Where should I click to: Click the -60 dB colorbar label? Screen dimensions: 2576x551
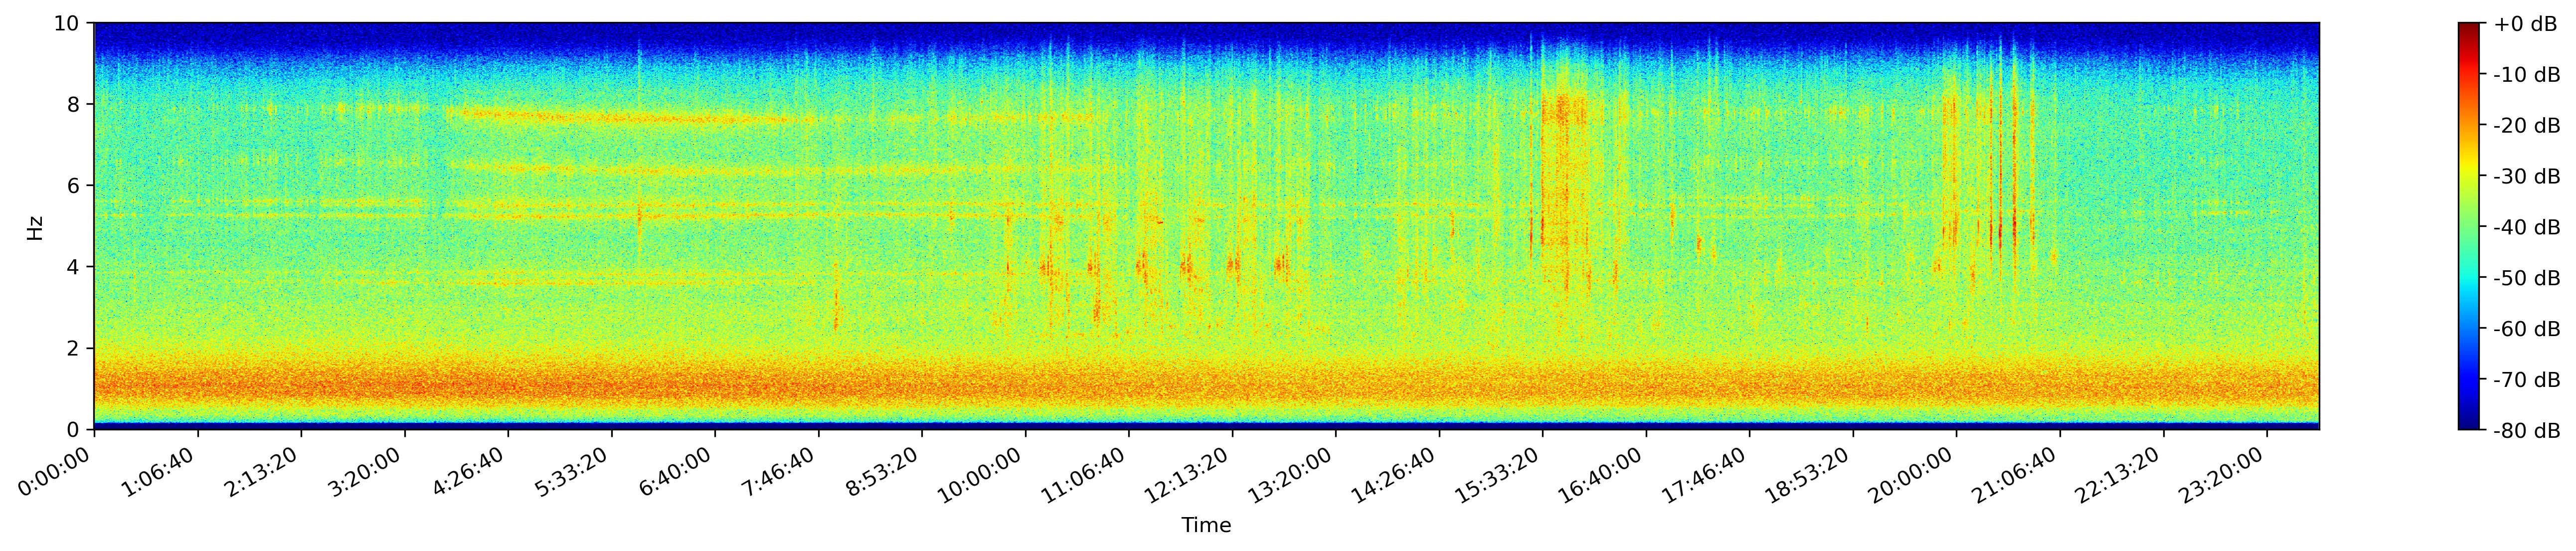(x=2527, y=330)
